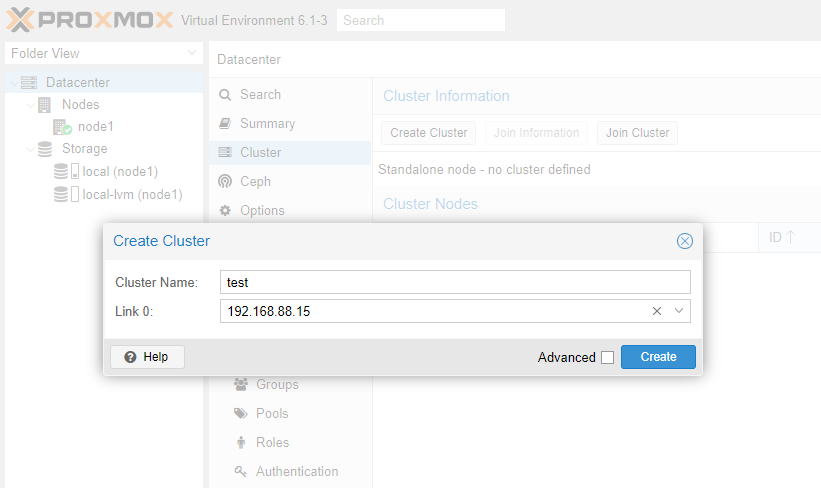Close the Create Cluster dialog
Image resolution: width=821 pixels, height=488 pixels.
[x=685, y=241]
